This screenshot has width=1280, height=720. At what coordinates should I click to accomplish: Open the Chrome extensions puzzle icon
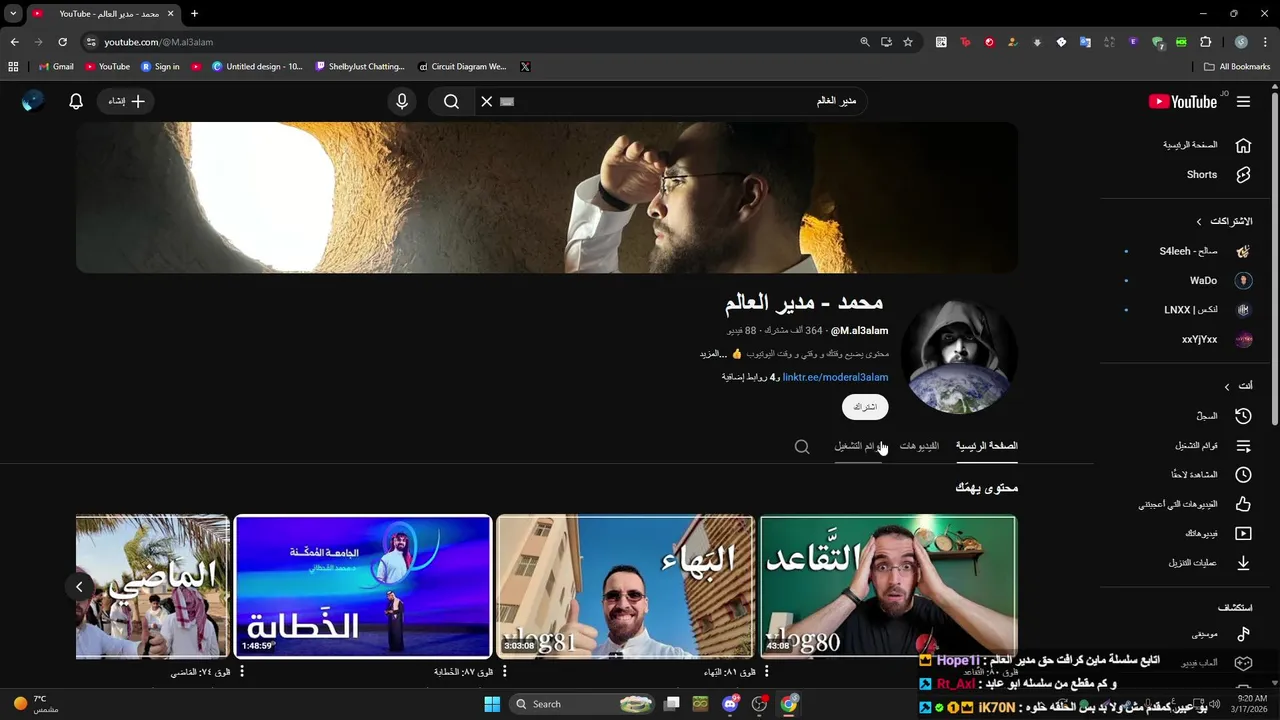click(1205, 42)
